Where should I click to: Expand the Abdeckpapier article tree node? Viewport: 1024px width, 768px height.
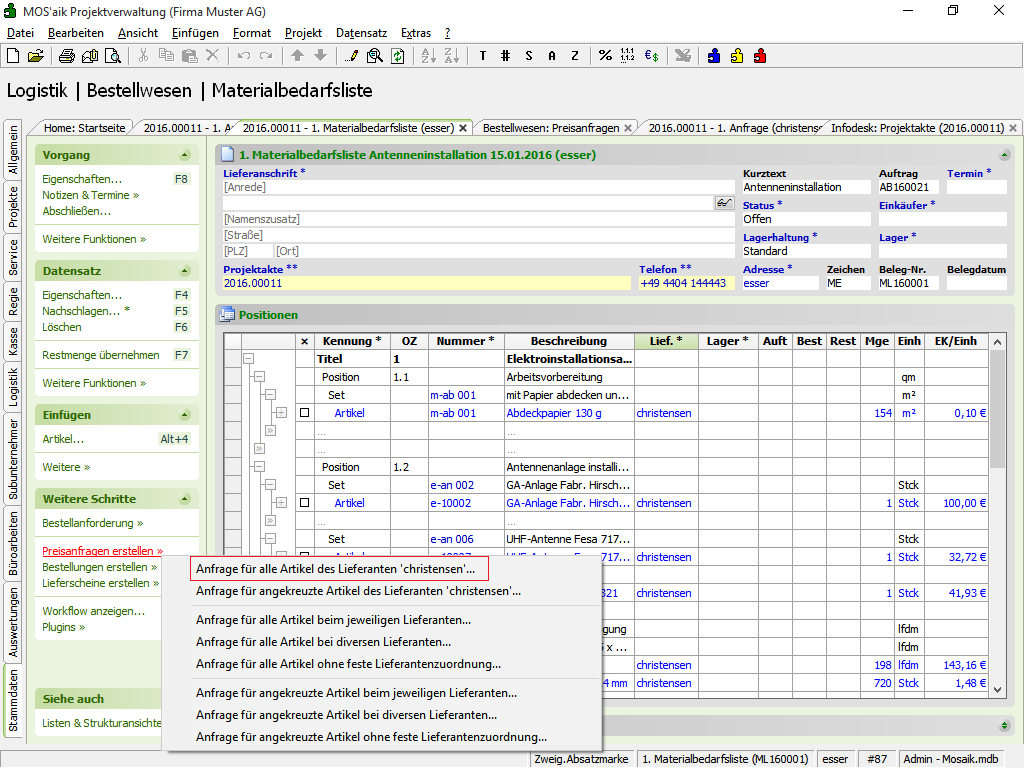click(281, 413)
